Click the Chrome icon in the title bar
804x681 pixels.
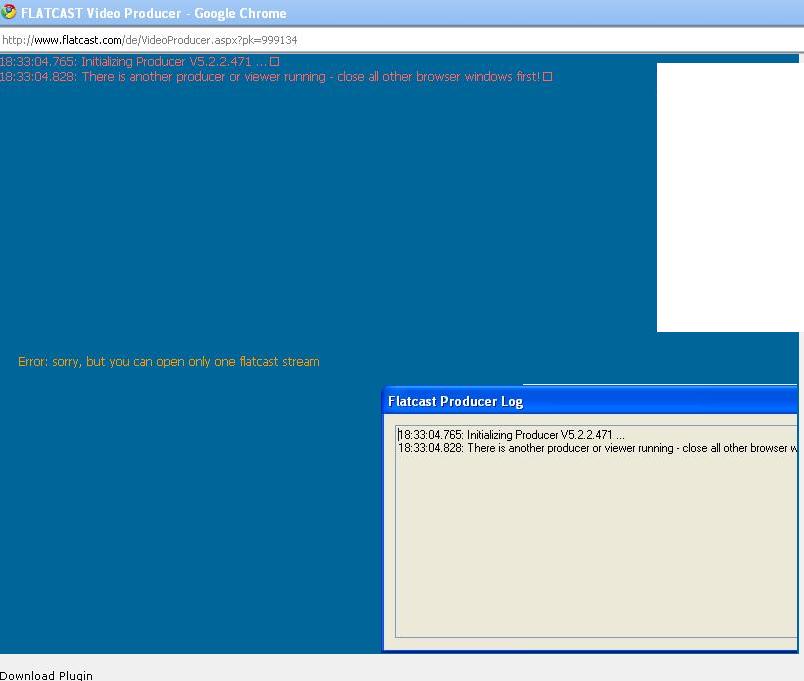8,12
